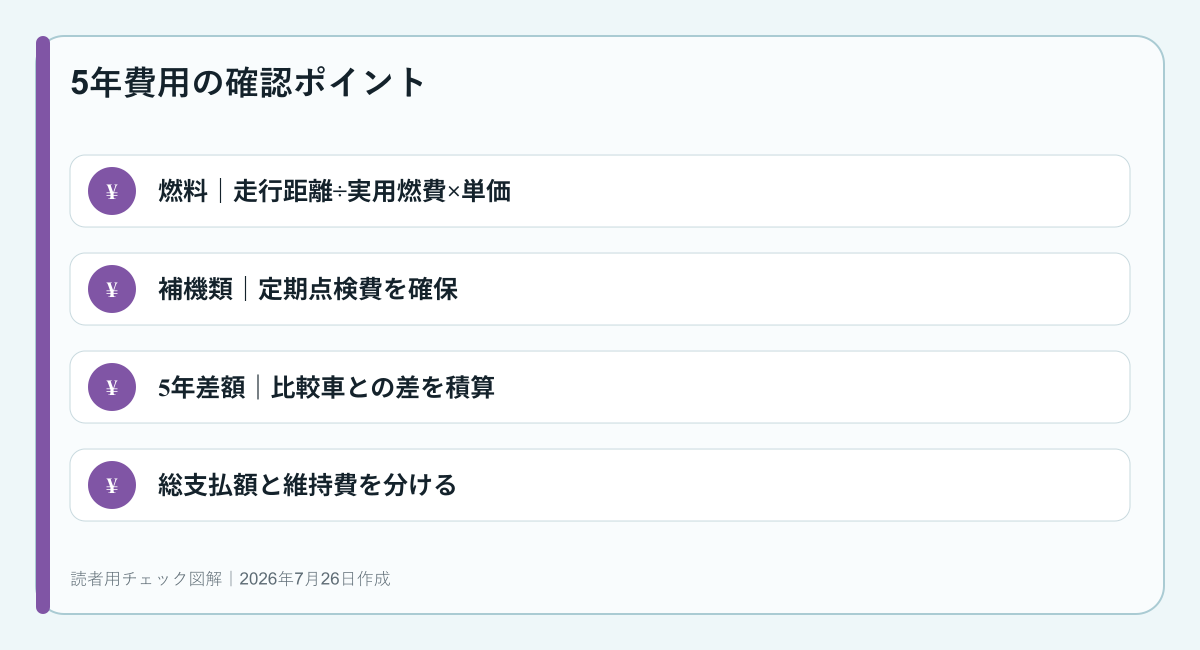Select the 比較車との差を積算 text

coord(383,387)
